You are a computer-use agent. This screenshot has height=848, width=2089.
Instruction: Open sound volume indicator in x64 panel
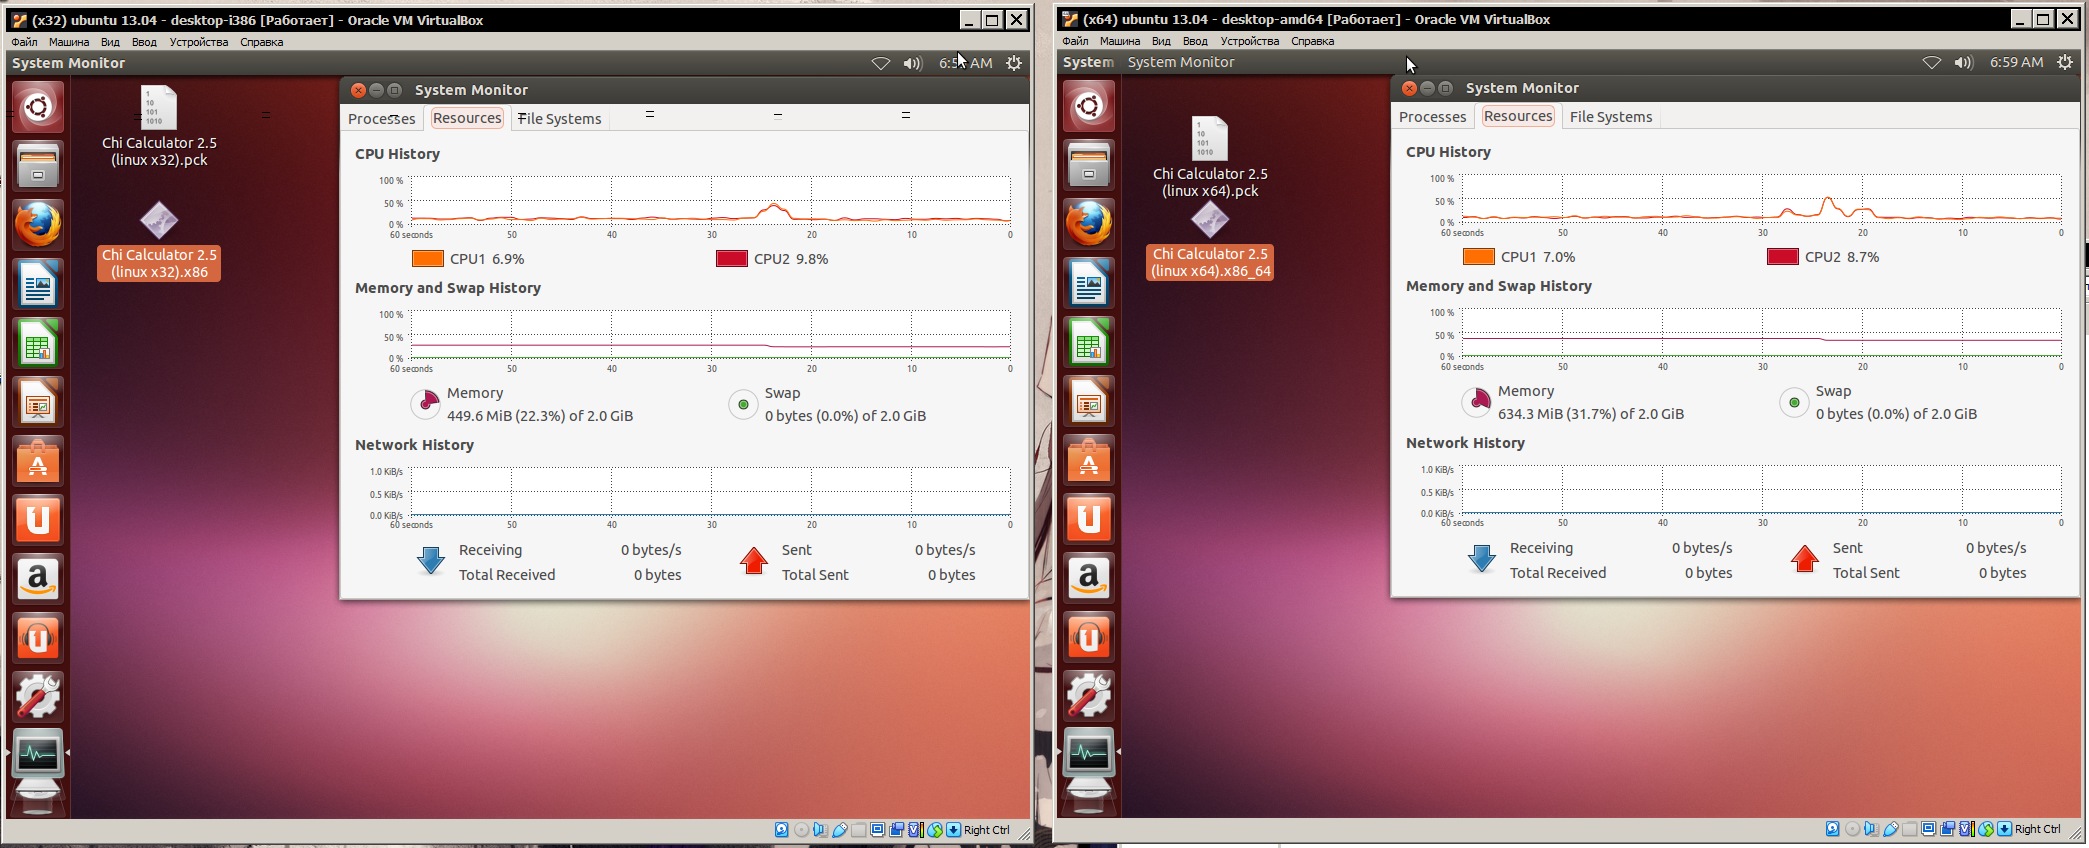1964,62
